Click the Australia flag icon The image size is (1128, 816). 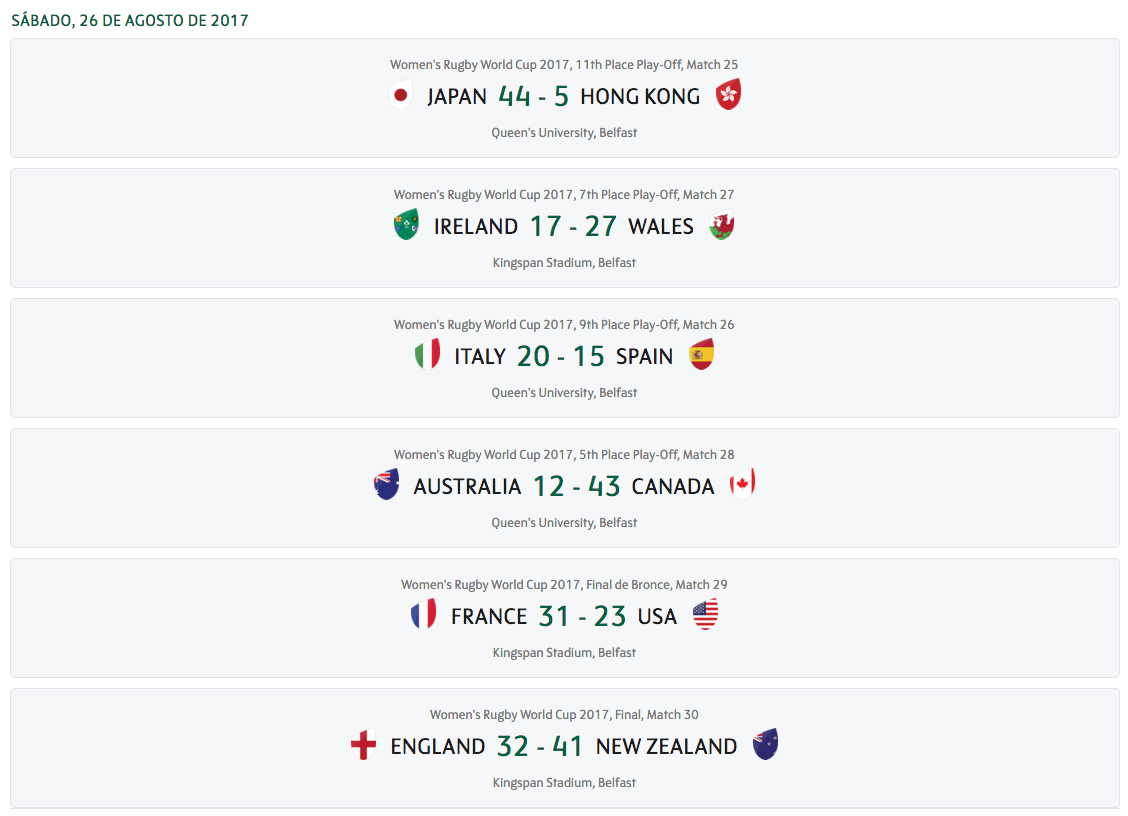tap(387, 485)
